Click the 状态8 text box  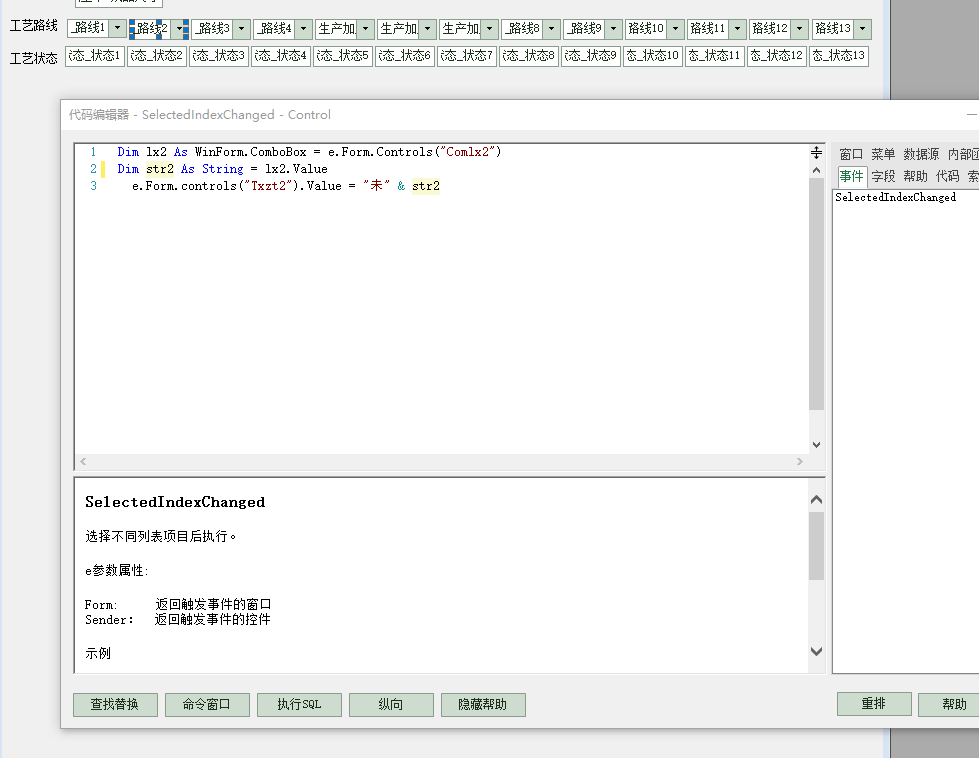point(528,56)
